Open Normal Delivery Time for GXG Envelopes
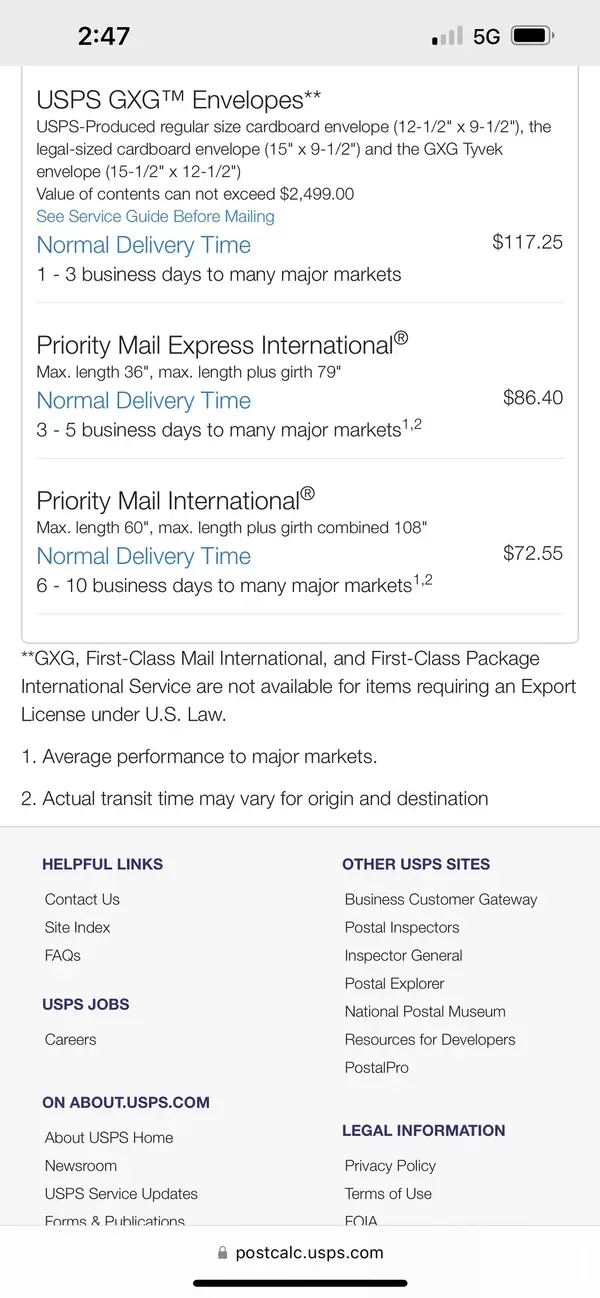This screenshot has width=600, height=1298. (x=144, y=245)
